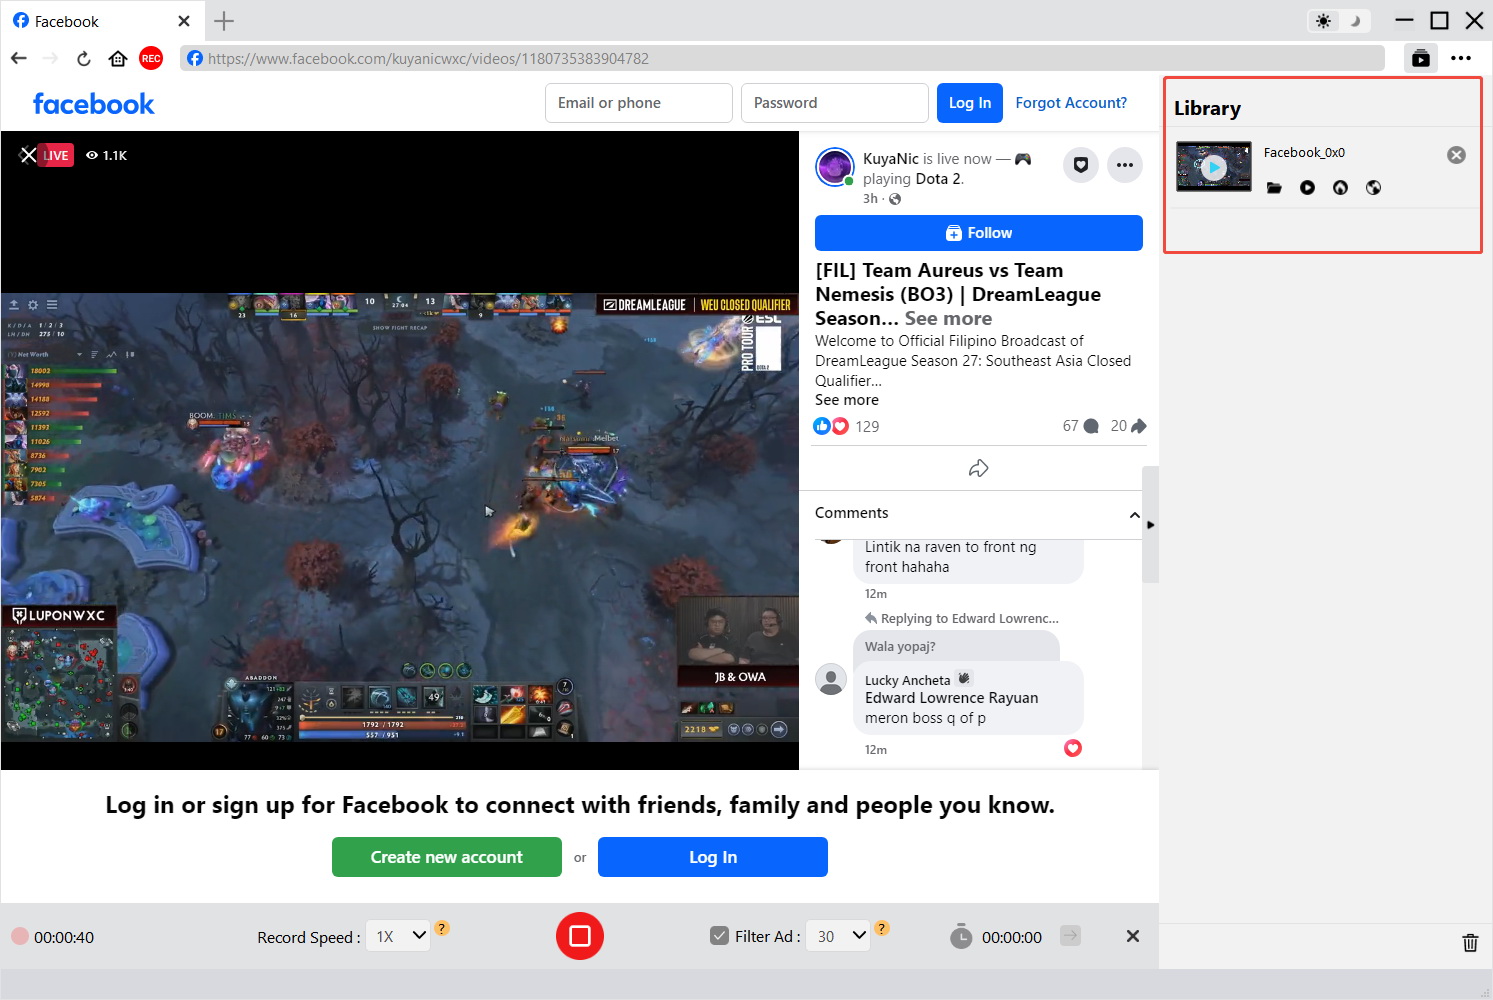Open the Forgot Account? link

(1071, 103)
